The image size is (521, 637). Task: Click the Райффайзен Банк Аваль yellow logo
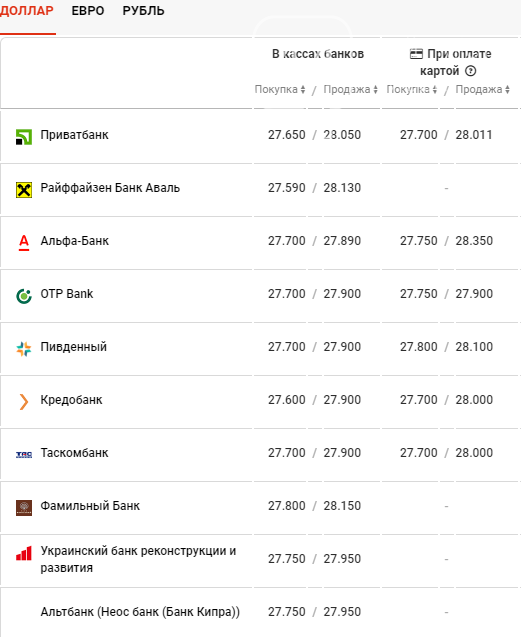[24, 190]
